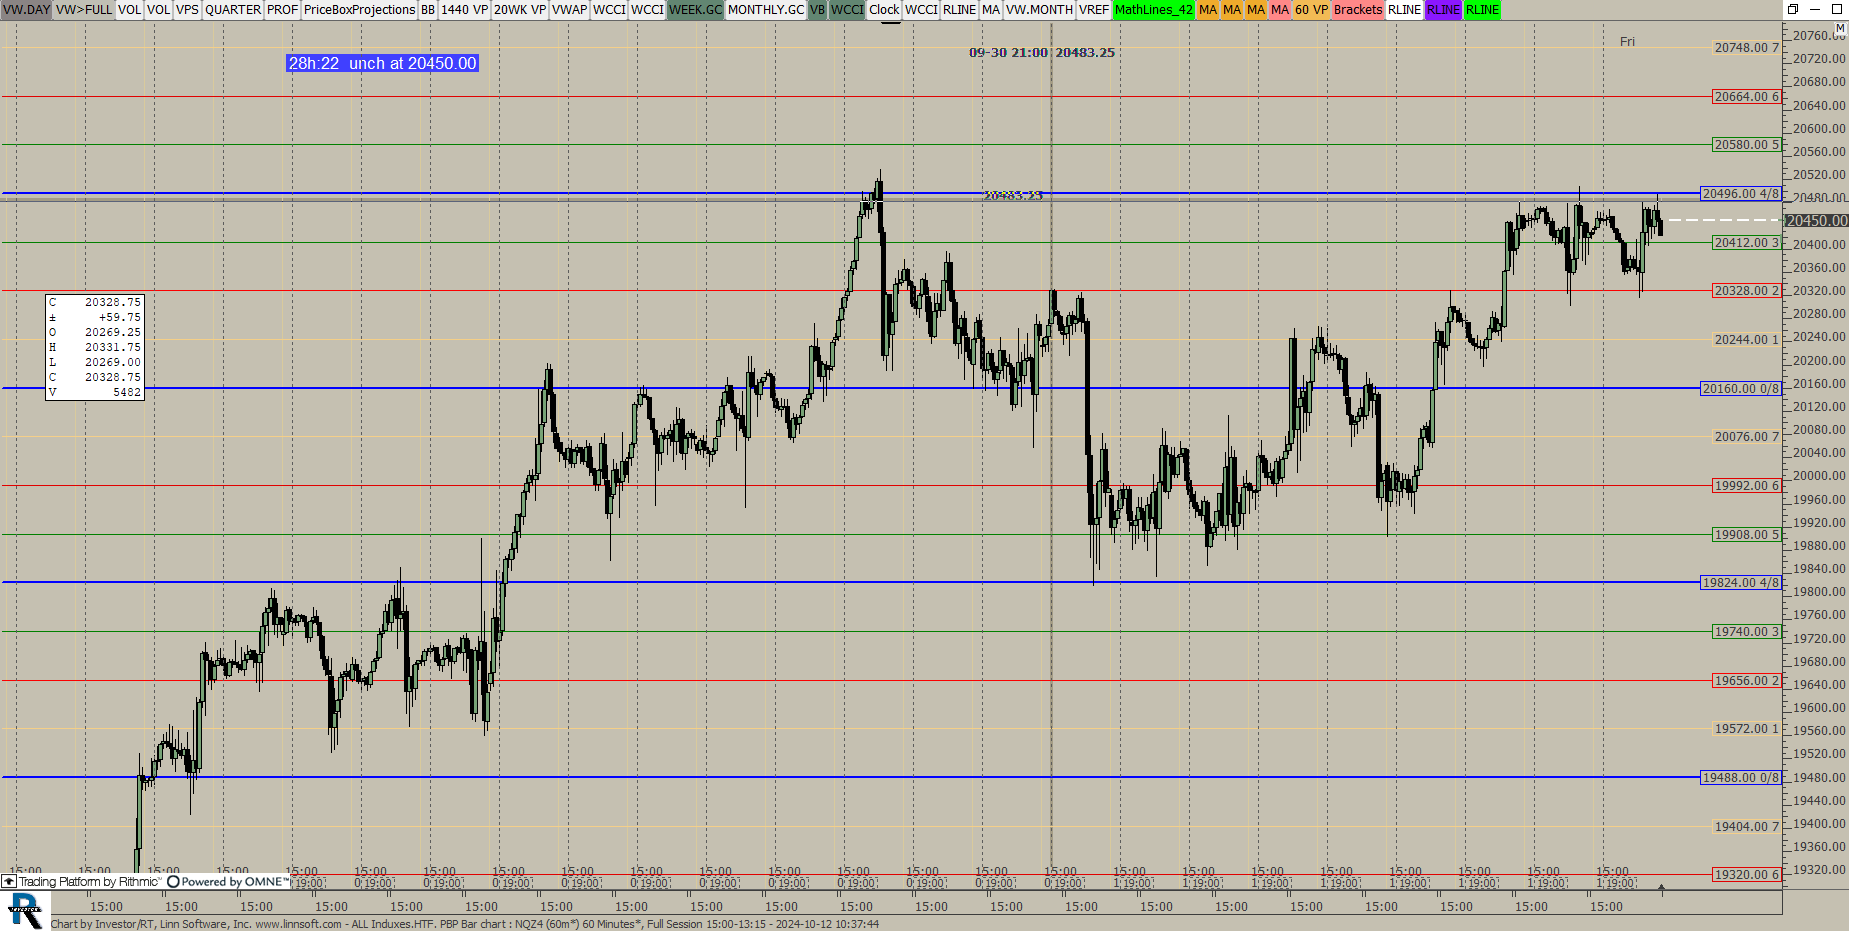Viewport: 1849px width, 931px height.
Task: Click the 20496.00 4/8 price level label
Action: pos(1740,193)
